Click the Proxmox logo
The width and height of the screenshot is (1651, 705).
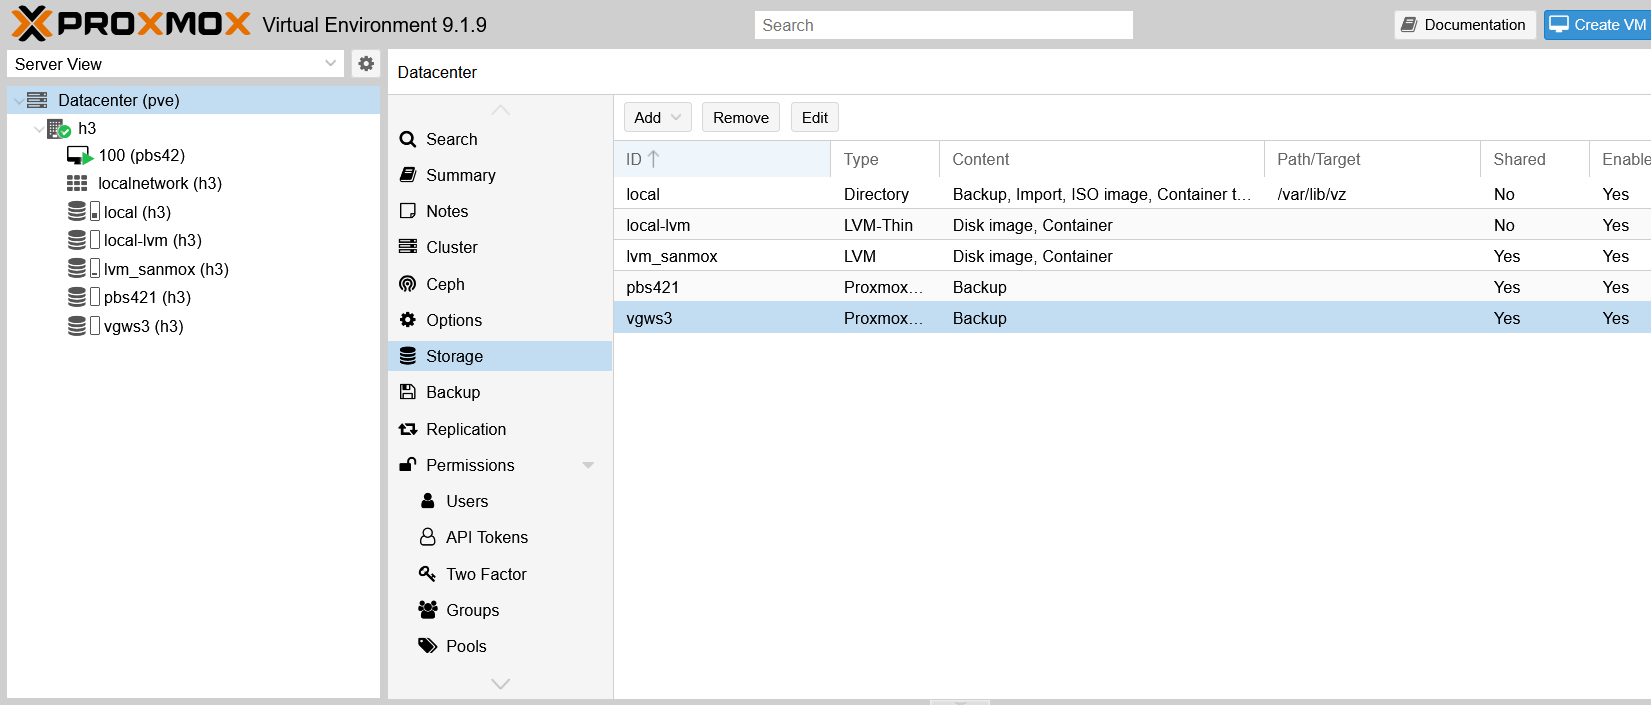tap(131, 23)
